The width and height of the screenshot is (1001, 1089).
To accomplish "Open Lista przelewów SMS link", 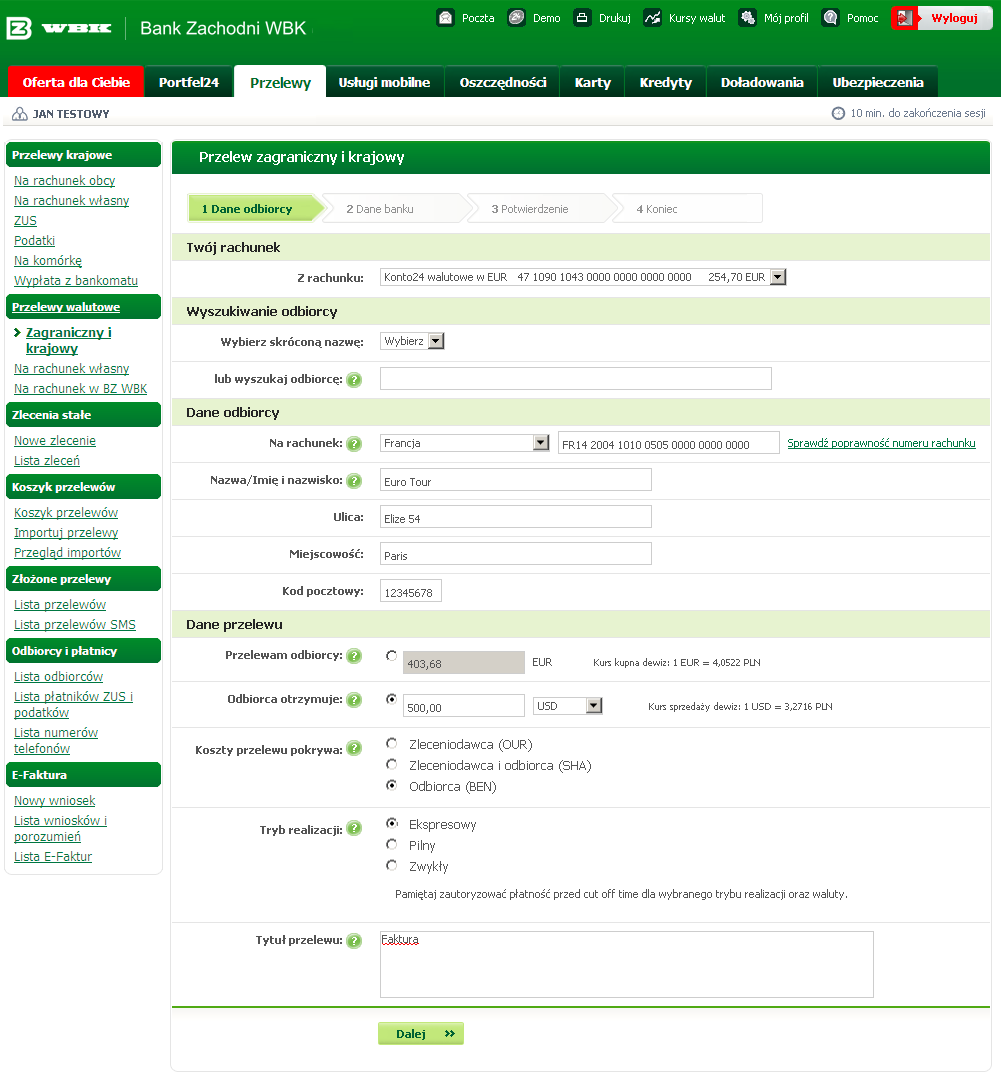I will coord(75,625).
